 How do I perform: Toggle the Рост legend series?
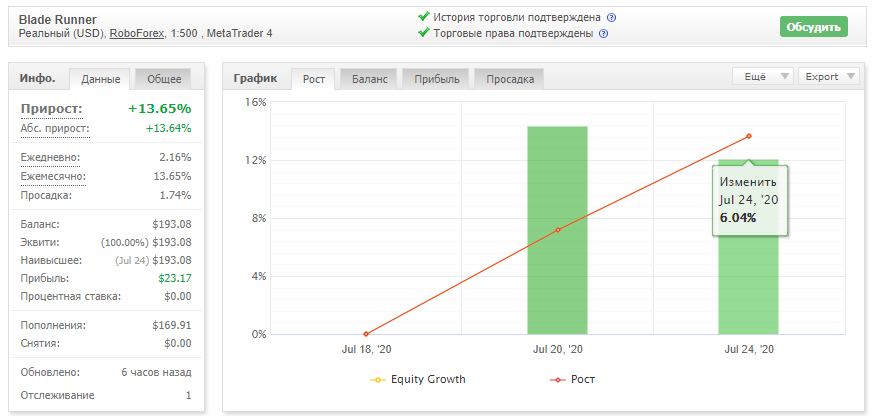(x=572, y=380)
